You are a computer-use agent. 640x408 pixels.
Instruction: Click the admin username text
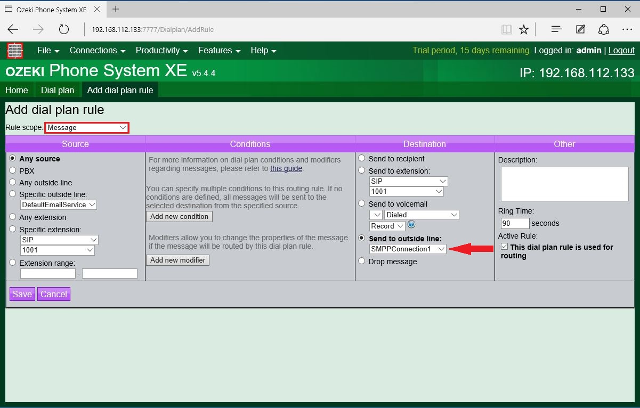click(589, 50)
